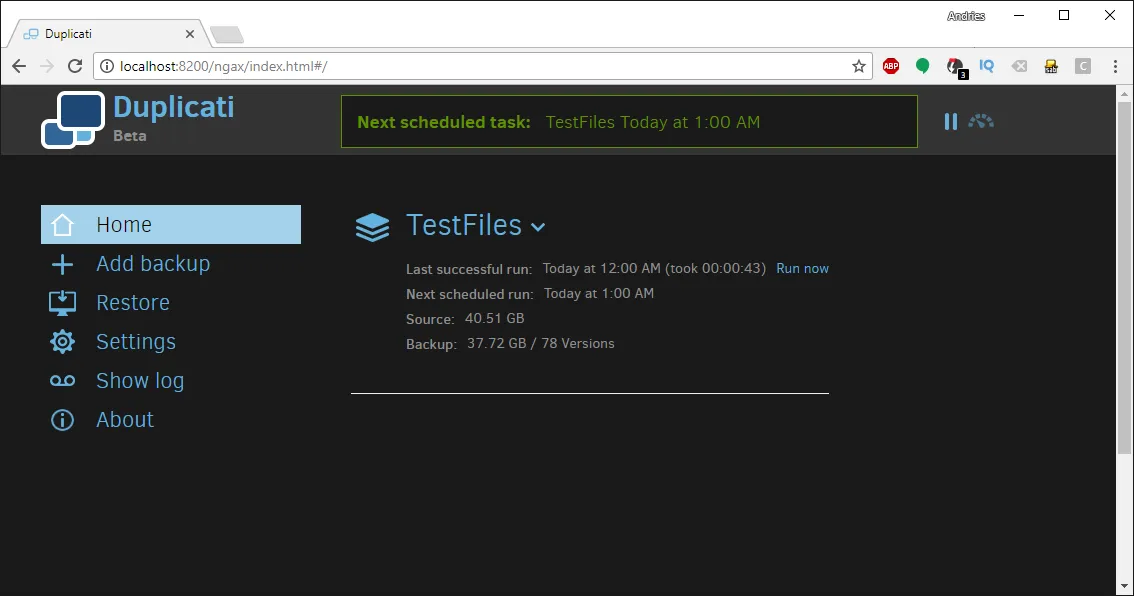The image size is (1134, 596).
Task: Open the Settings page label
Action: tap(136, 341)
